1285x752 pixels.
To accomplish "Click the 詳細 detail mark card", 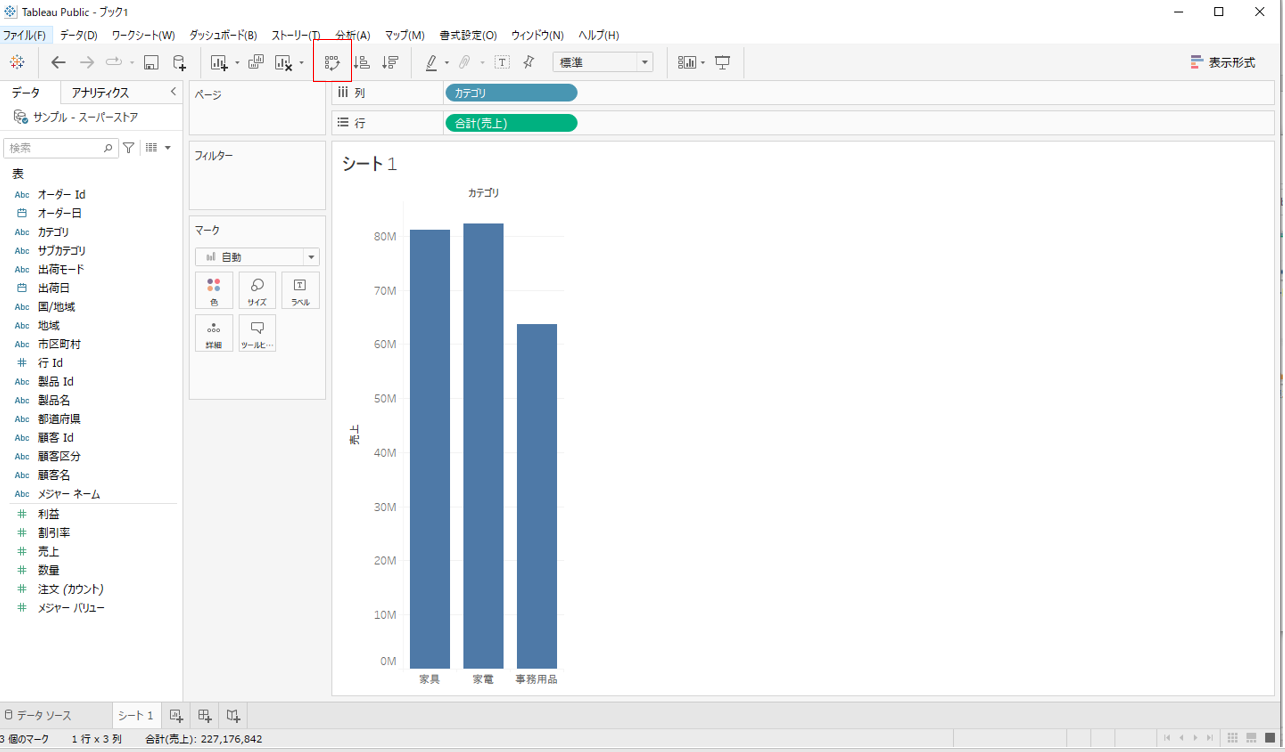I will 214,333.
